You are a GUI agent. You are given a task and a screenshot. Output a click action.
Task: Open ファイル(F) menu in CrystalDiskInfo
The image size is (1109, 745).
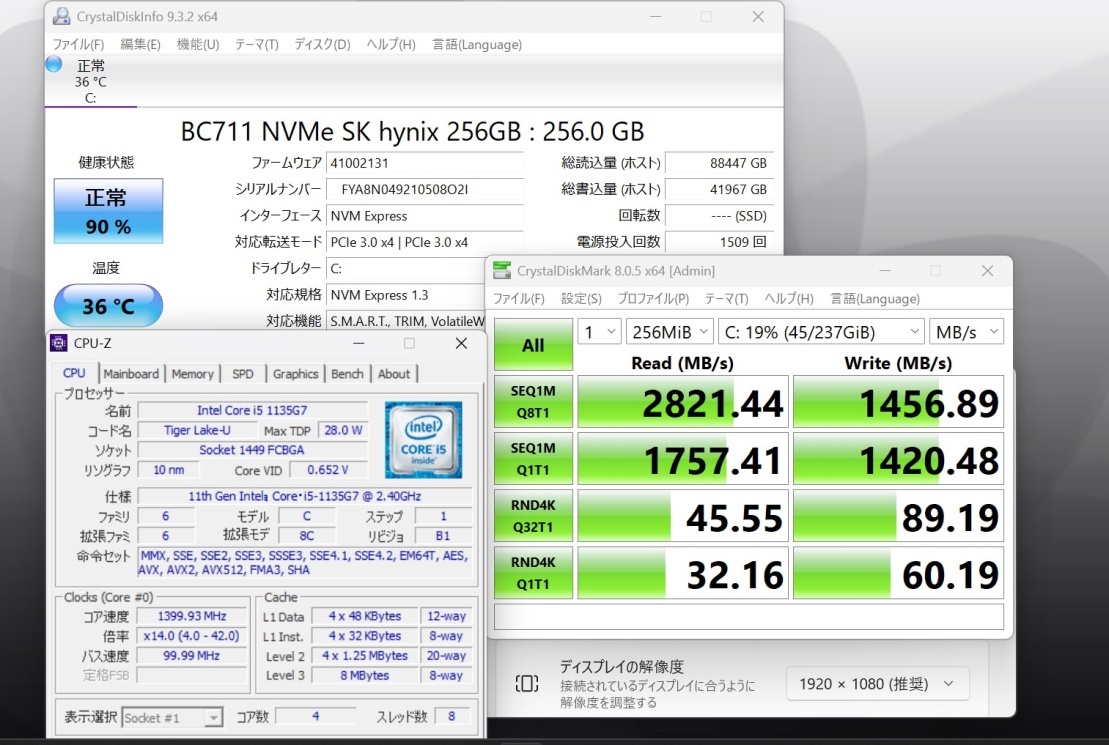[79, 45]
